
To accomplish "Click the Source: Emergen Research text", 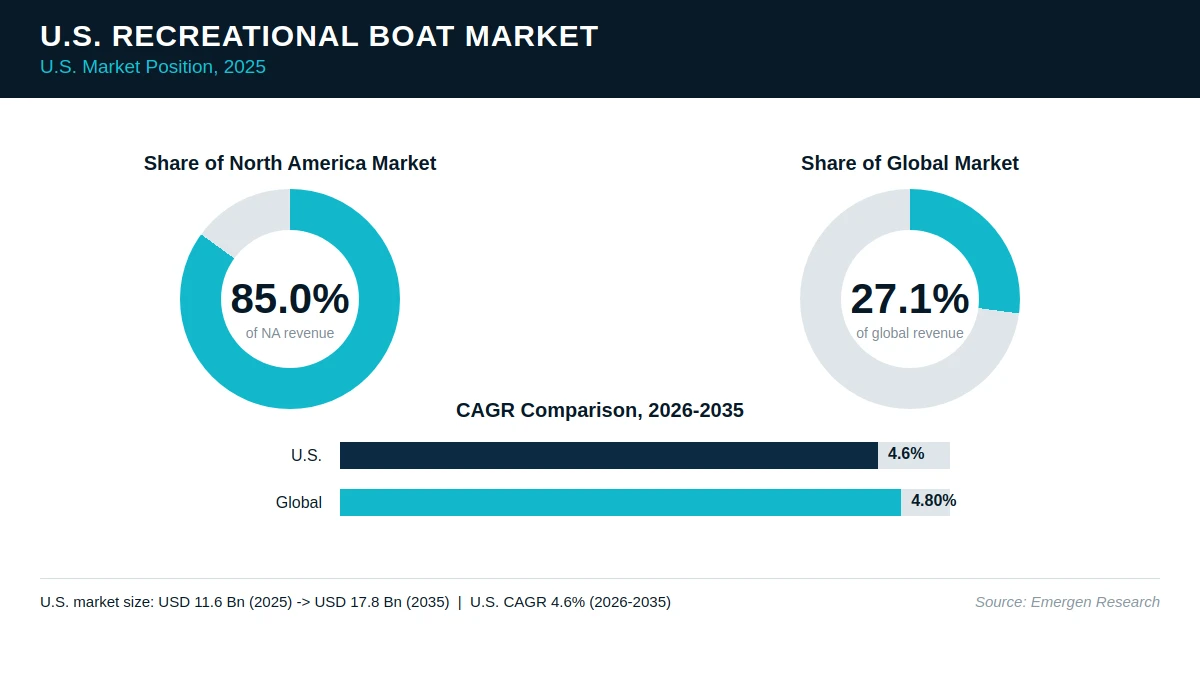I will pos(1067,602).
